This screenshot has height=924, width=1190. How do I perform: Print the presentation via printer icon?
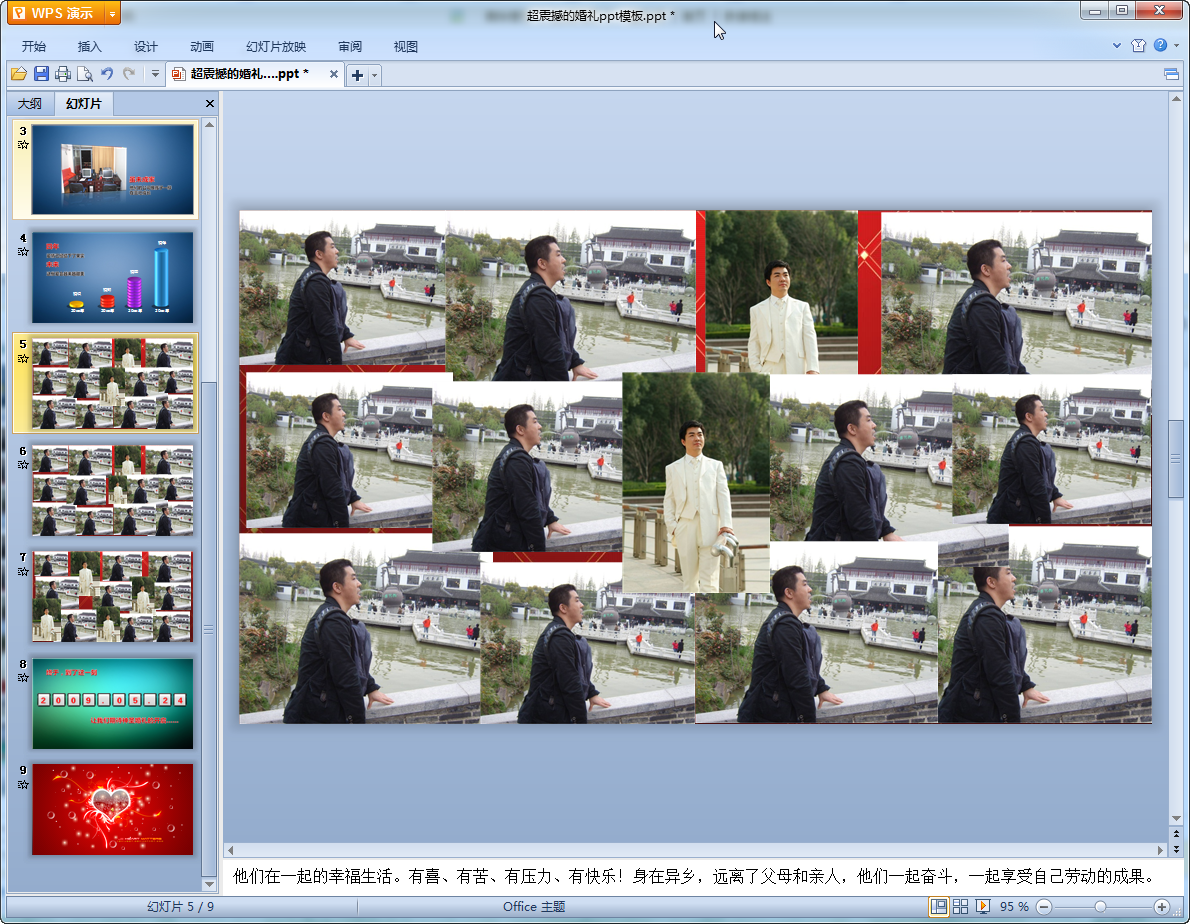[x=63, y=74]
